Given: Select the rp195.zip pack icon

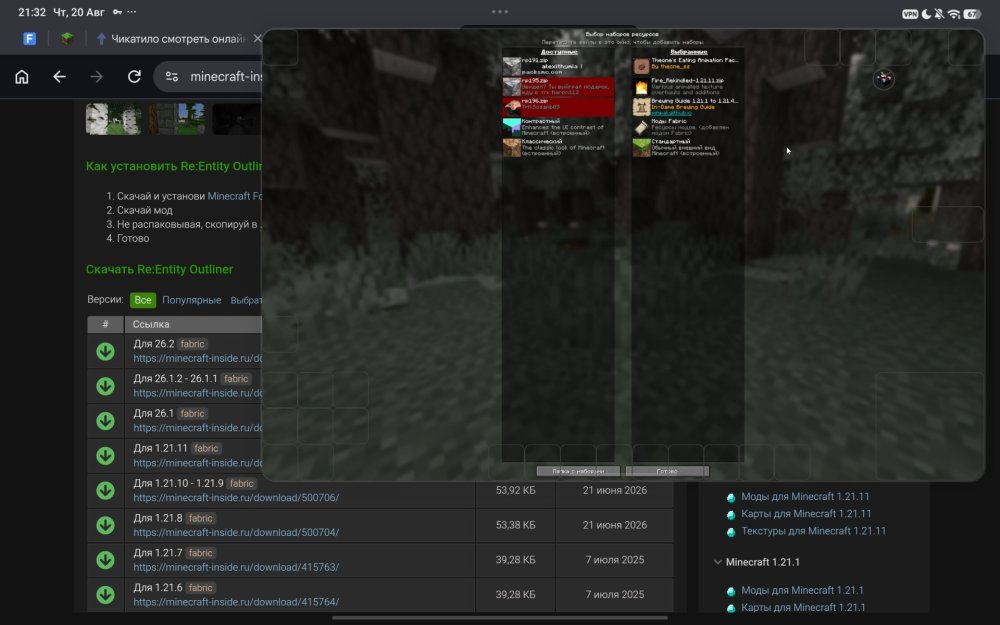Looking at the screenshot, I should (511, 87).
